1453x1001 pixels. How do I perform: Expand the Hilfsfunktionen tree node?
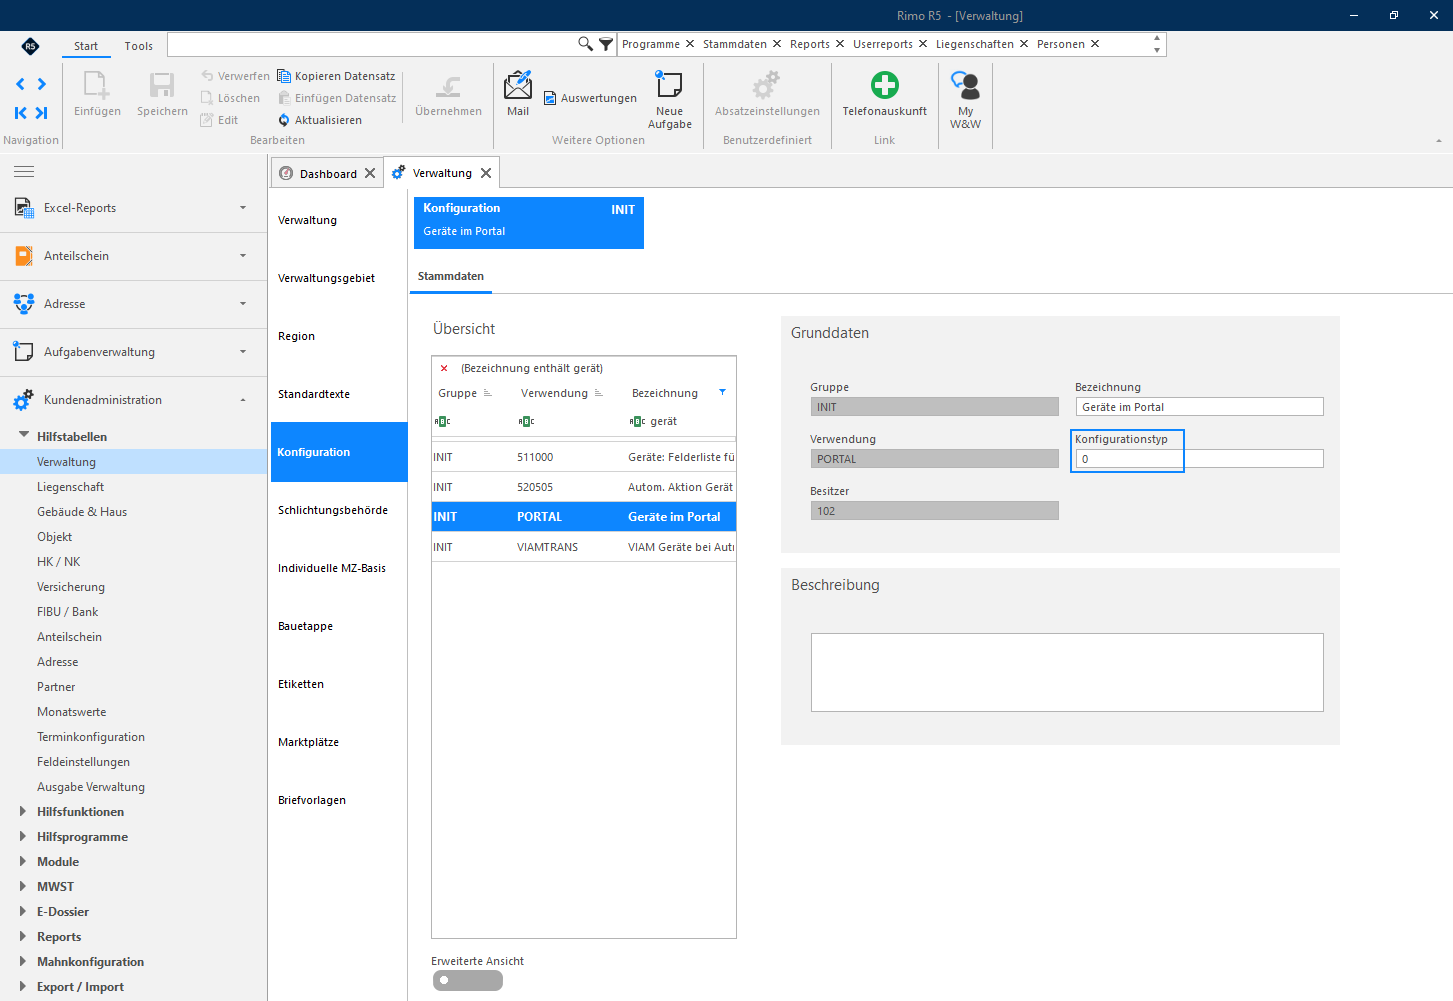click(23, 811)
